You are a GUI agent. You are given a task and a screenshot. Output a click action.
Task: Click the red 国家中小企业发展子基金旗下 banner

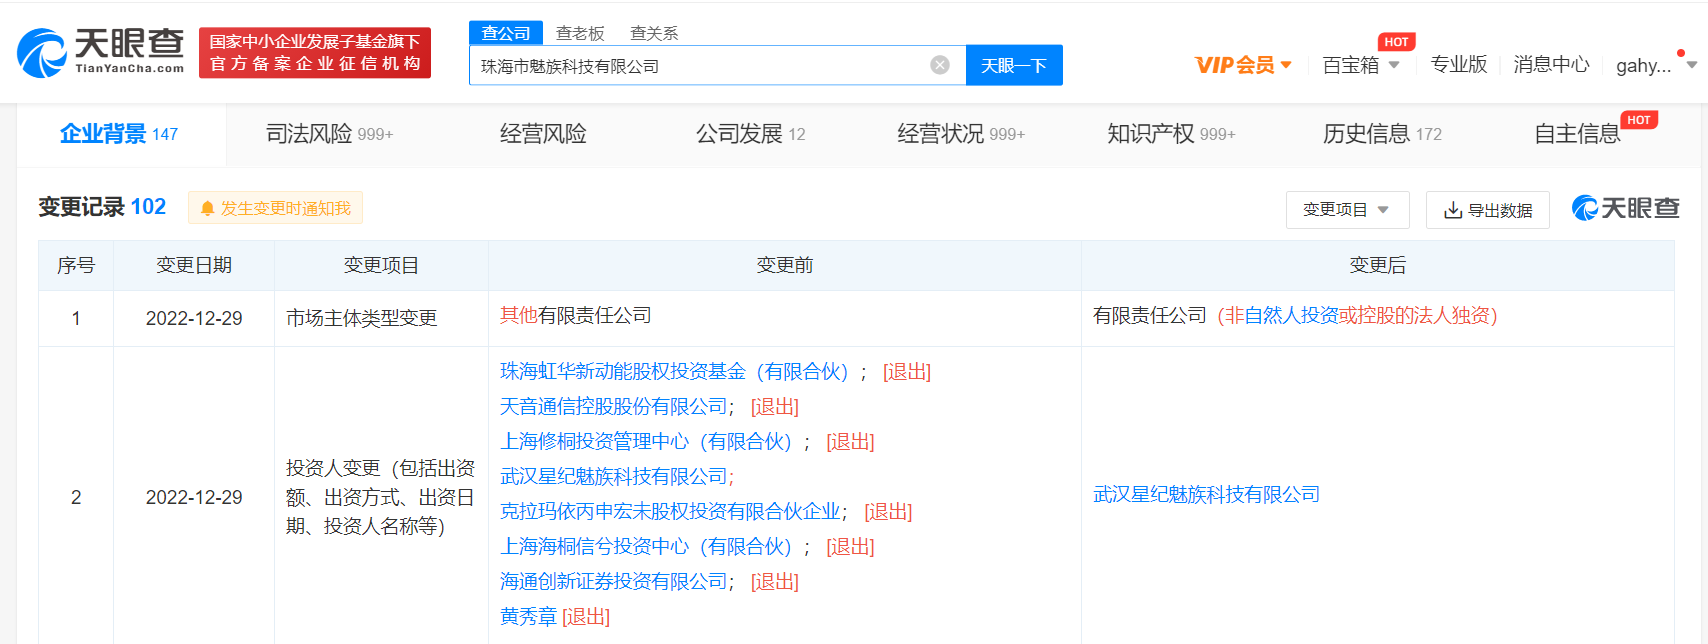coord(315,52)
